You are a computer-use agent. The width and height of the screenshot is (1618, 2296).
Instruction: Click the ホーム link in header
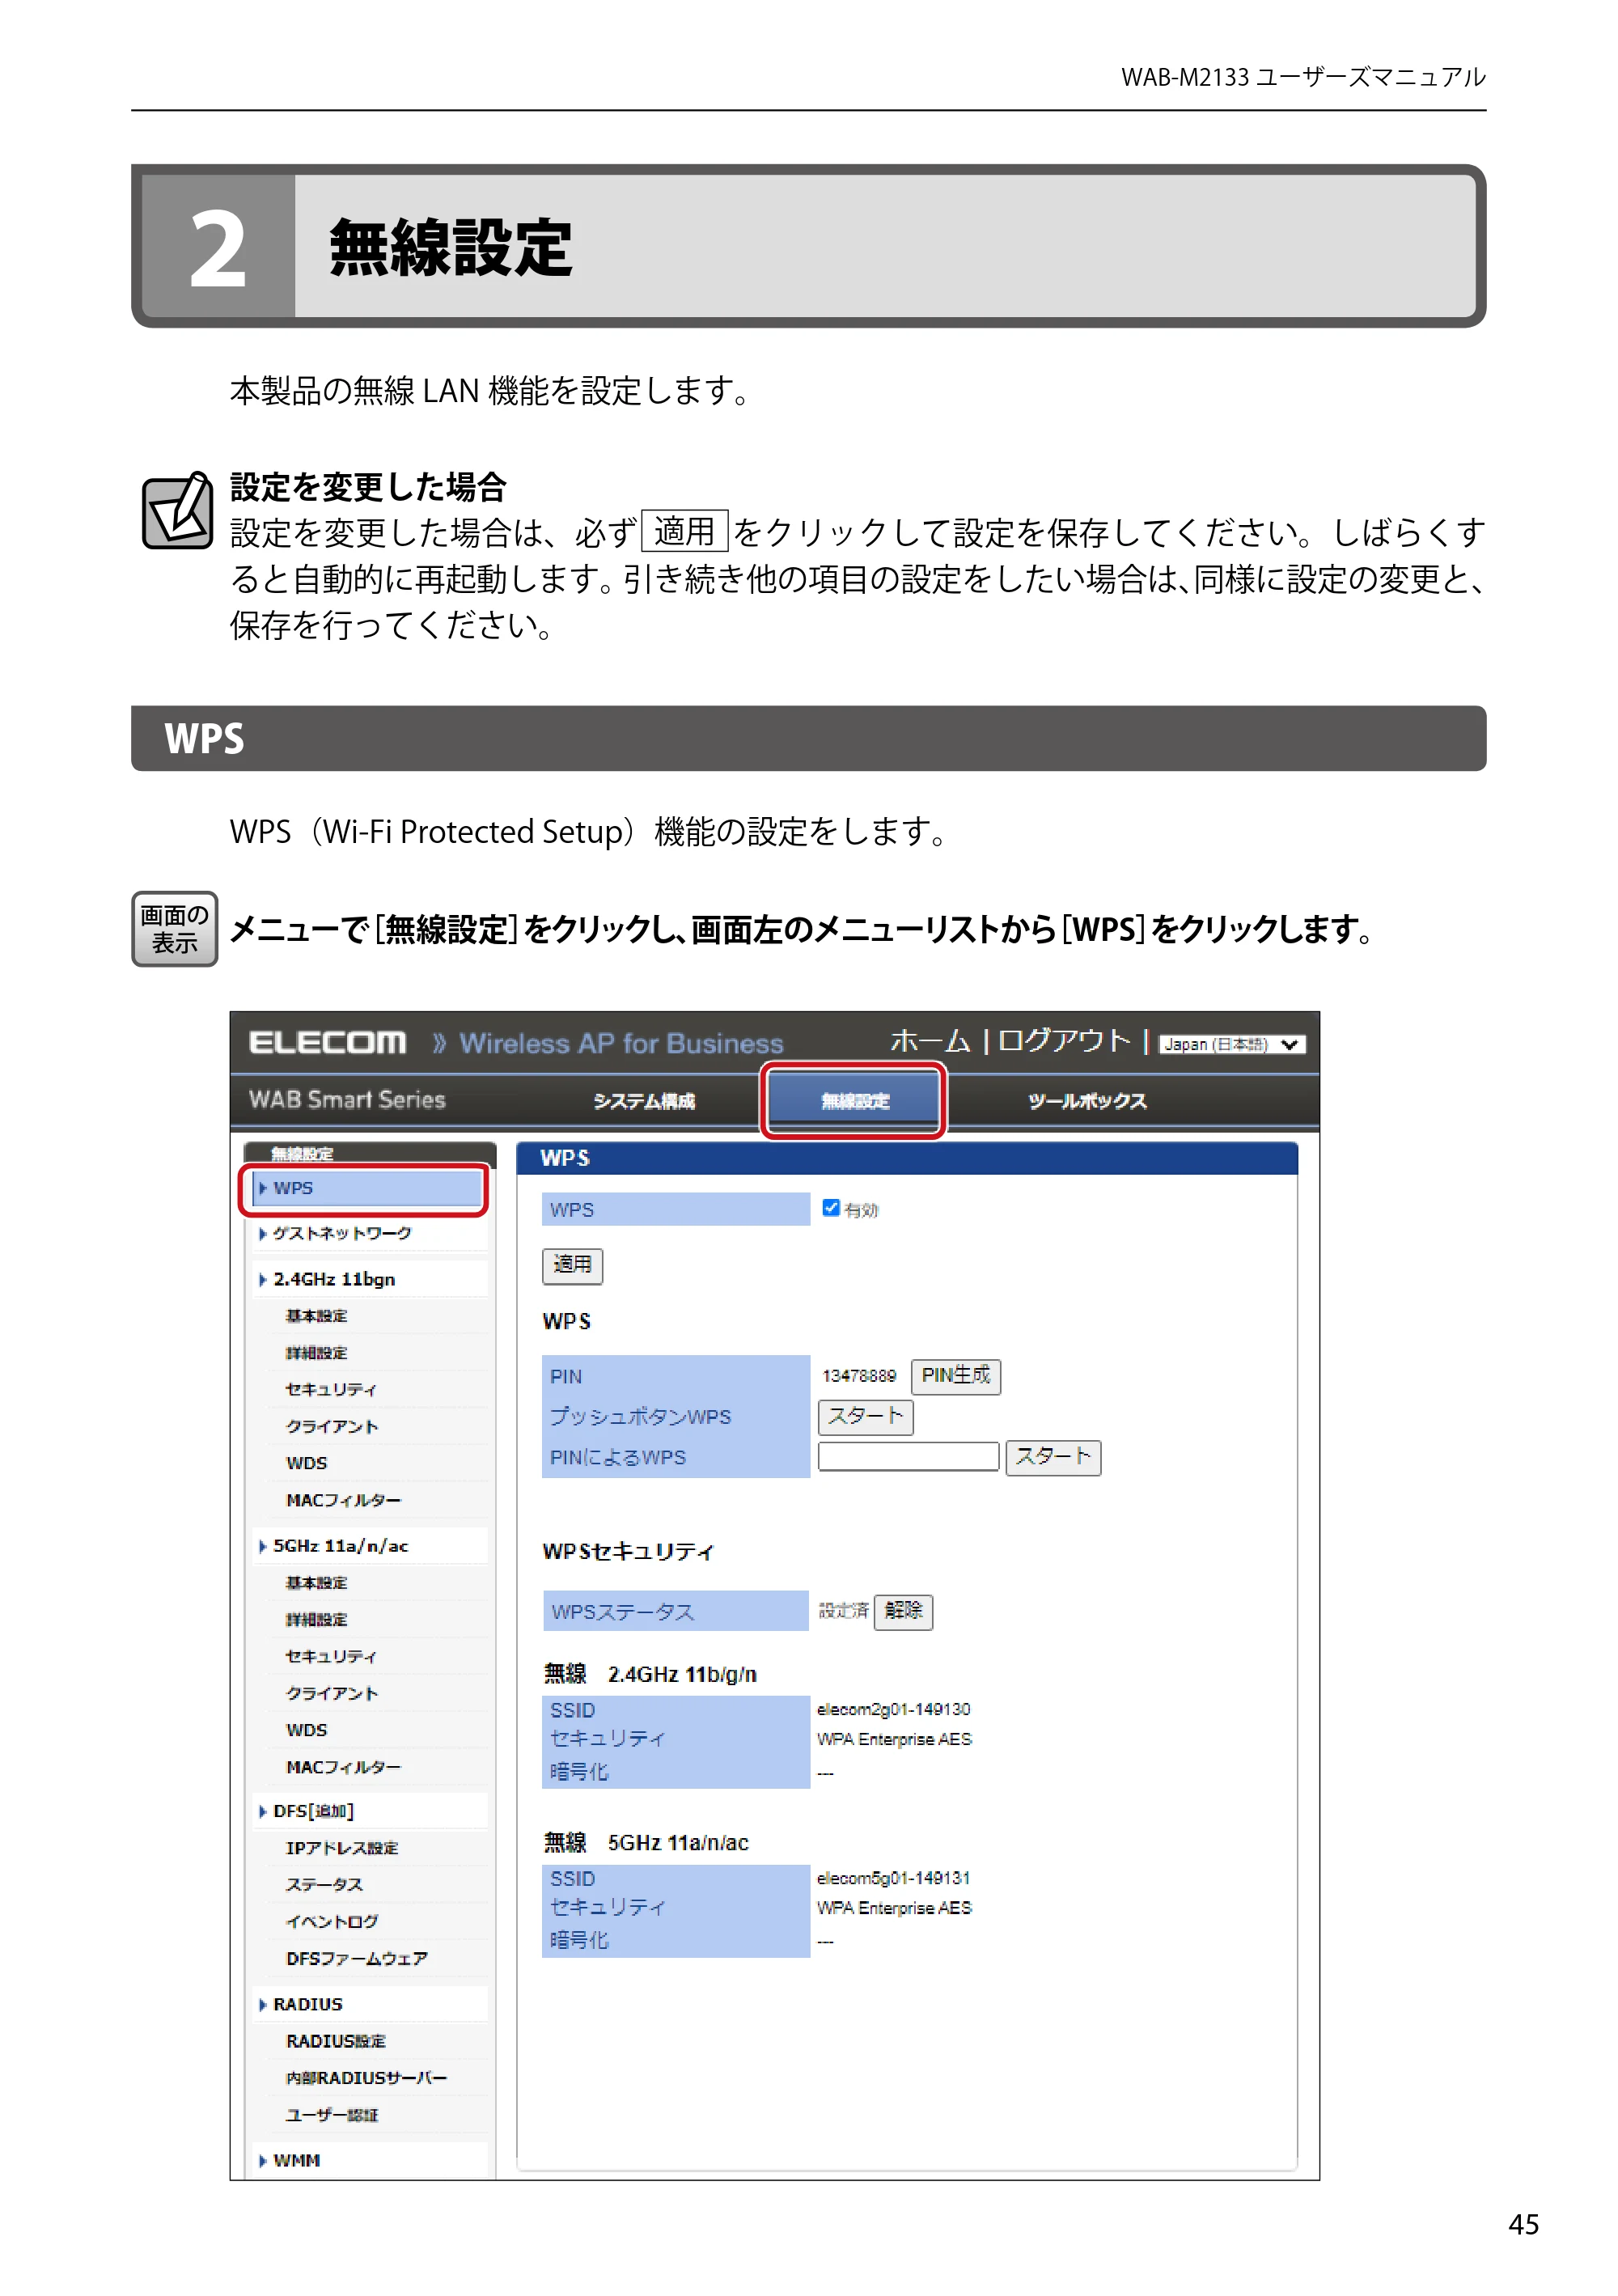(930, 1041)
